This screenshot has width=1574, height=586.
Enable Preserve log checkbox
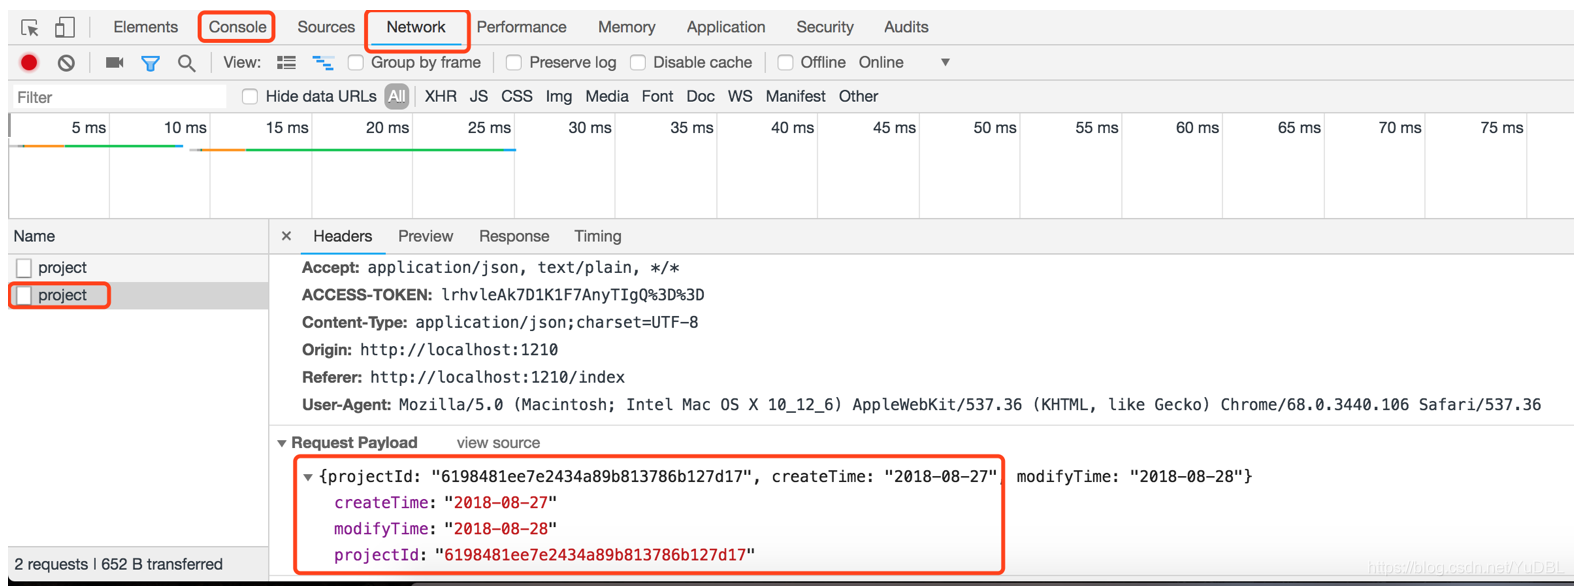pyautogui.click(x=514, y=62)
